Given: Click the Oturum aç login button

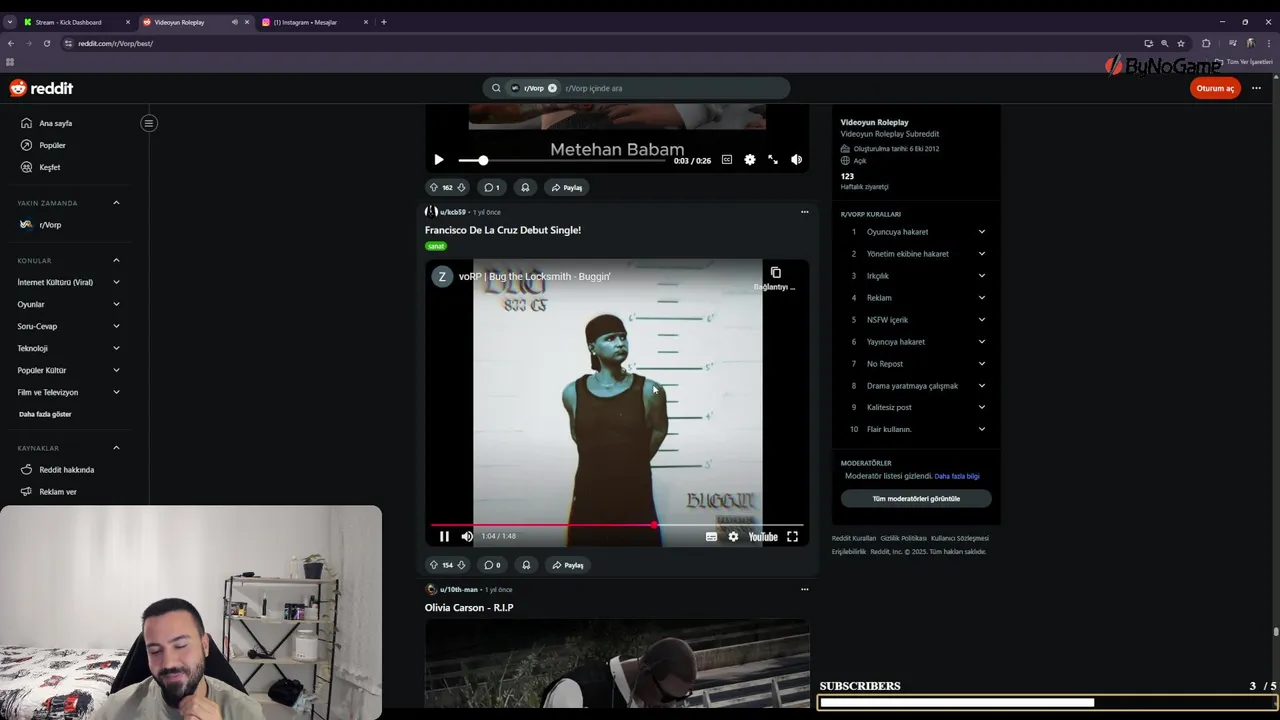Looking at the screenshot, I should 1215,88.
